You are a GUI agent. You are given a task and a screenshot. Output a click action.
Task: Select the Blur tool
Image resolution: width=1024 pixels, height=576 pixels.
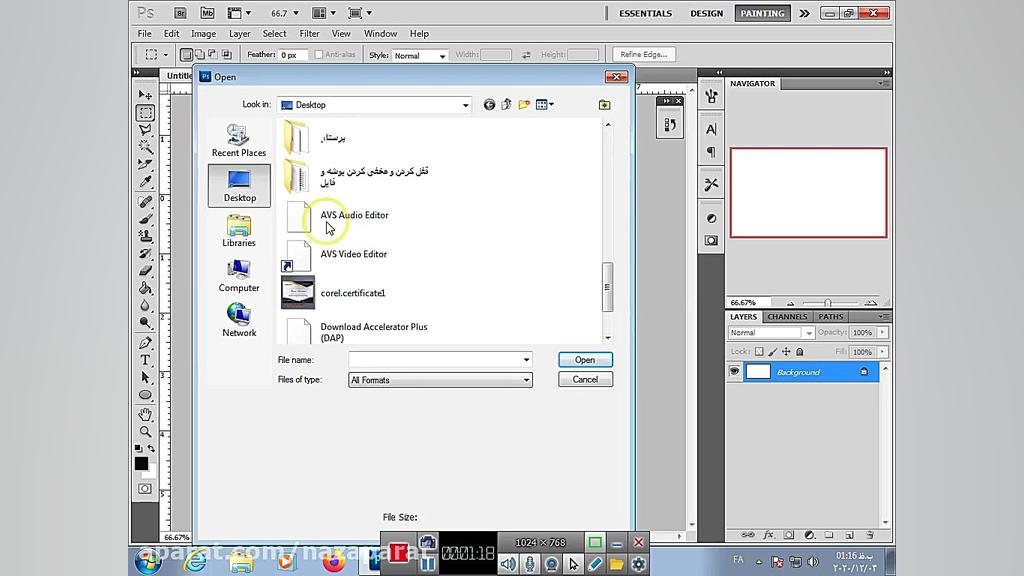[x=145, y=305]
